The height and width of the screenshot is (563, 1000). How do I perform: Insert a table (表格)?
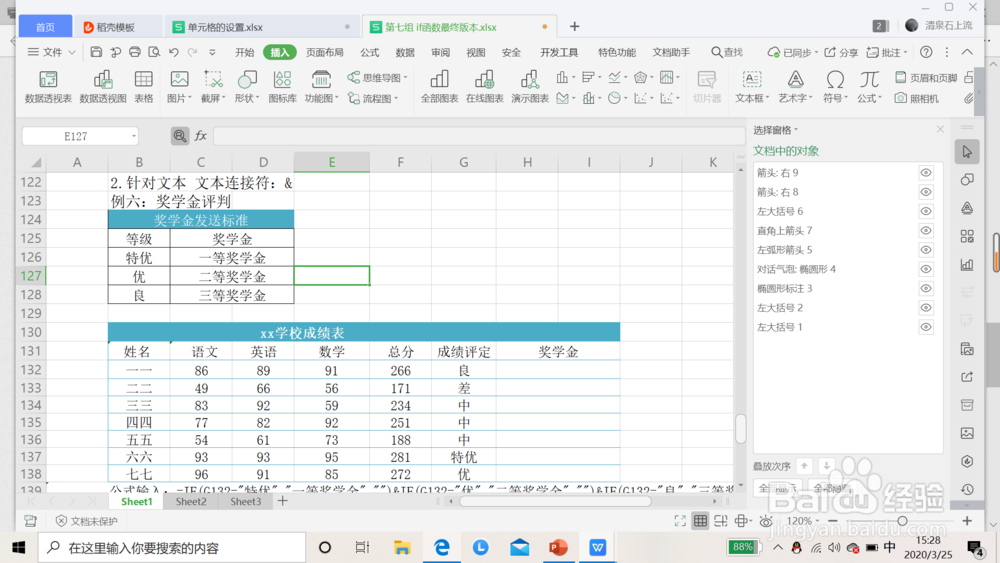[x=143, y=87]
